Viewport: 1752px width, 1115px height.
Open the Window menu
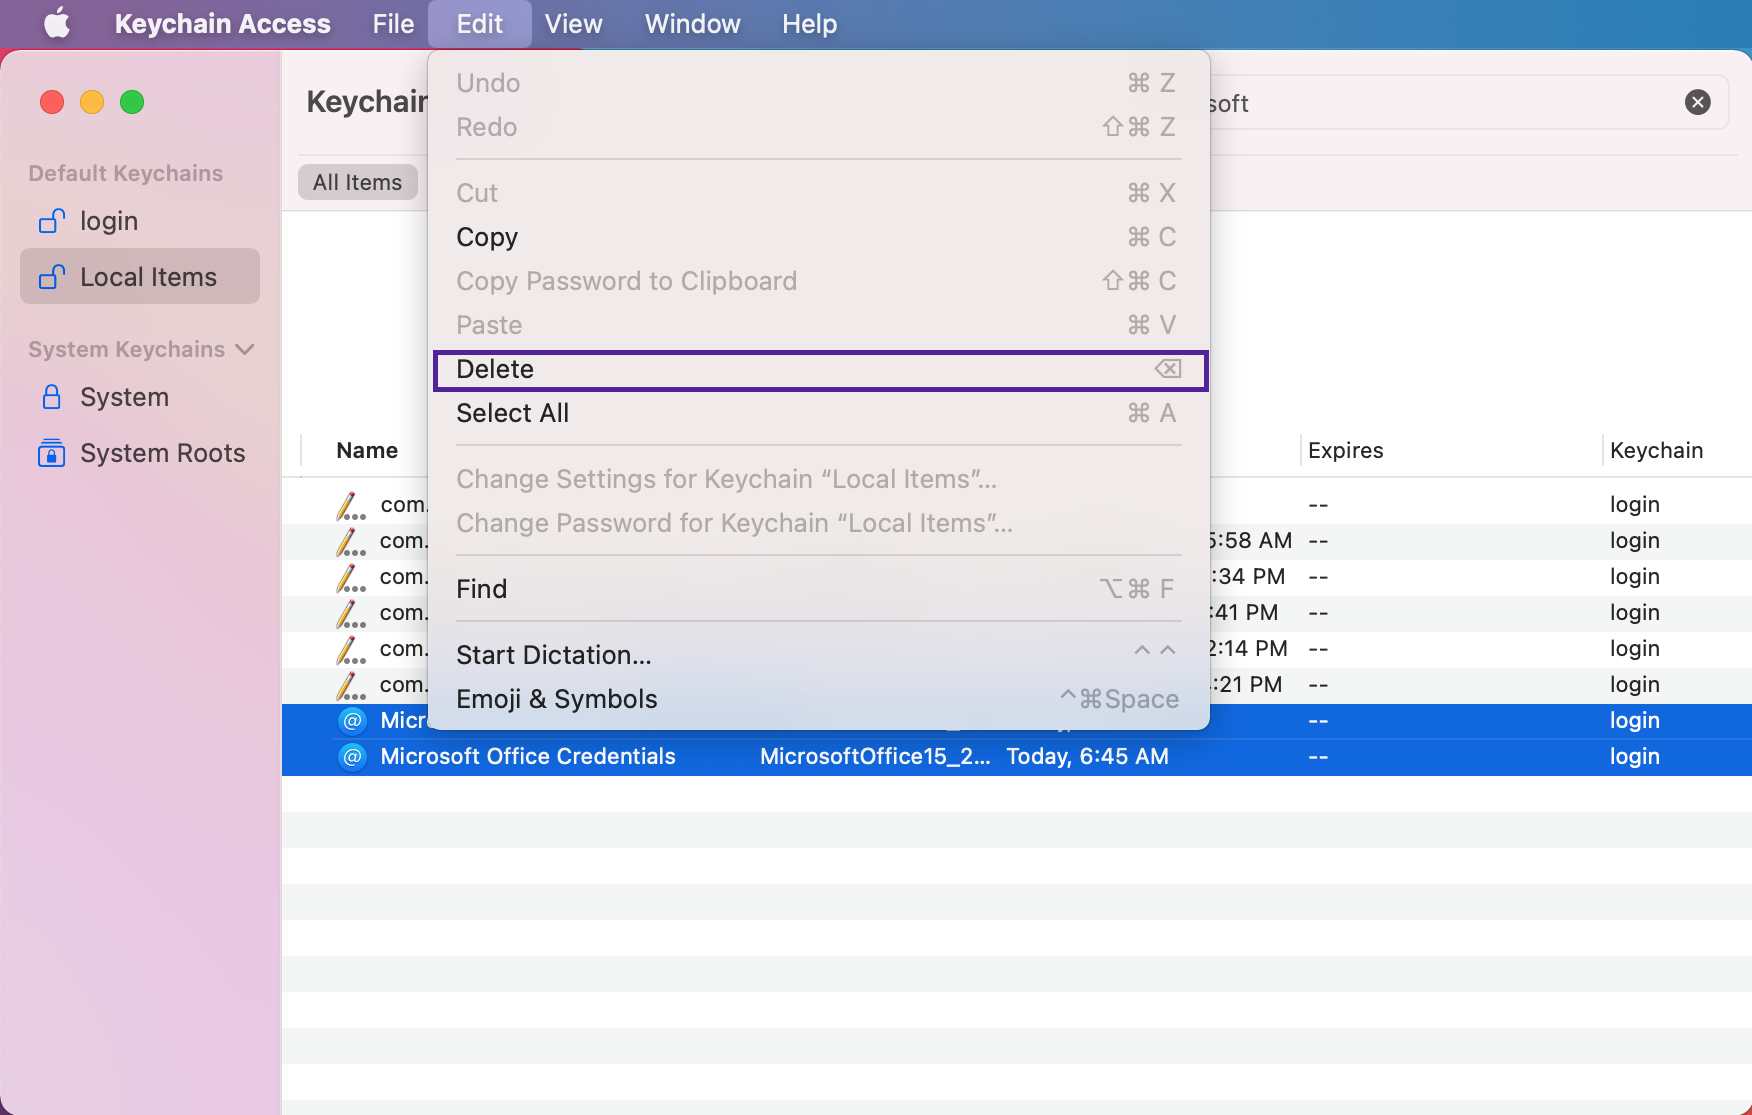tap(692, 23)
